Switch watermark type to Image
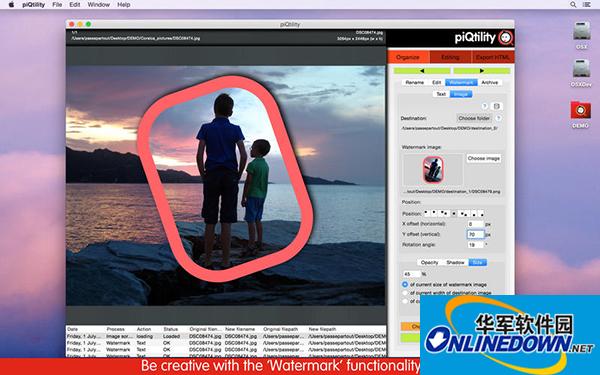Image resolution: width=600 pixels, height=375 pixels. (x=461, y=94)
